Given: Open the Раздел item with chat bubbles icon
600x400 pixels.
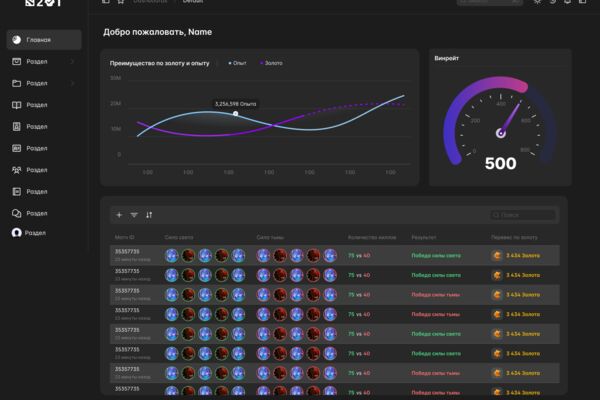Looking at the screenshot, I should (37, 213).
